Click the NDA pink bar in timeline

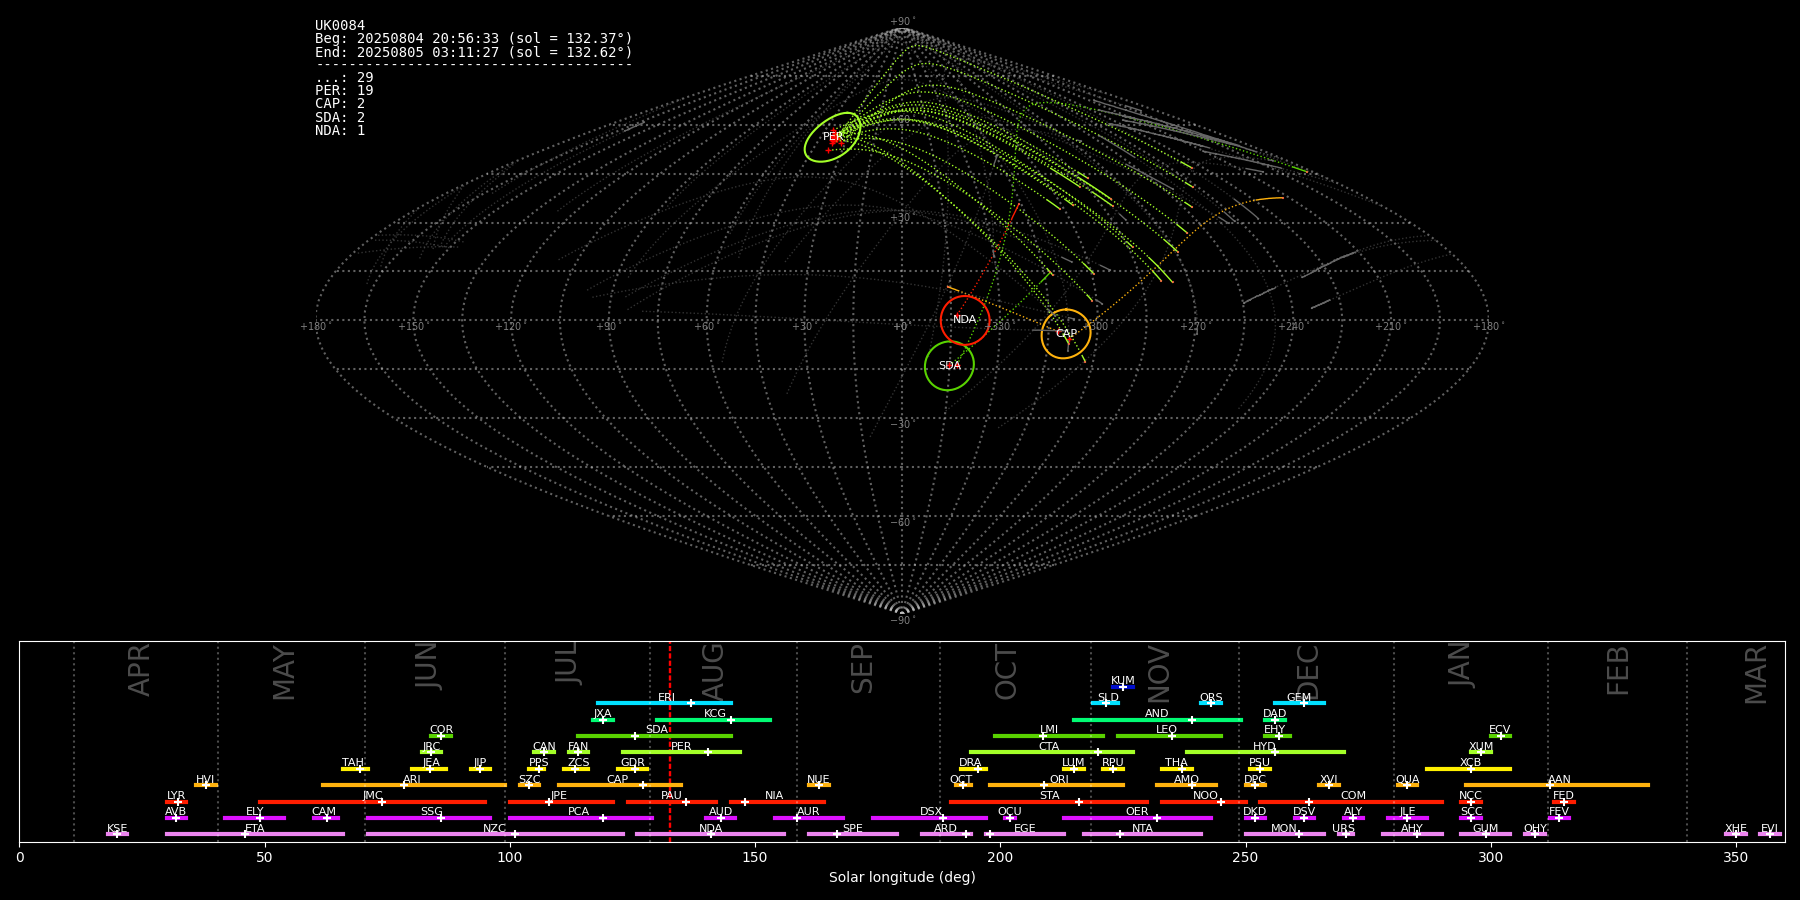[x=710, y=834]
